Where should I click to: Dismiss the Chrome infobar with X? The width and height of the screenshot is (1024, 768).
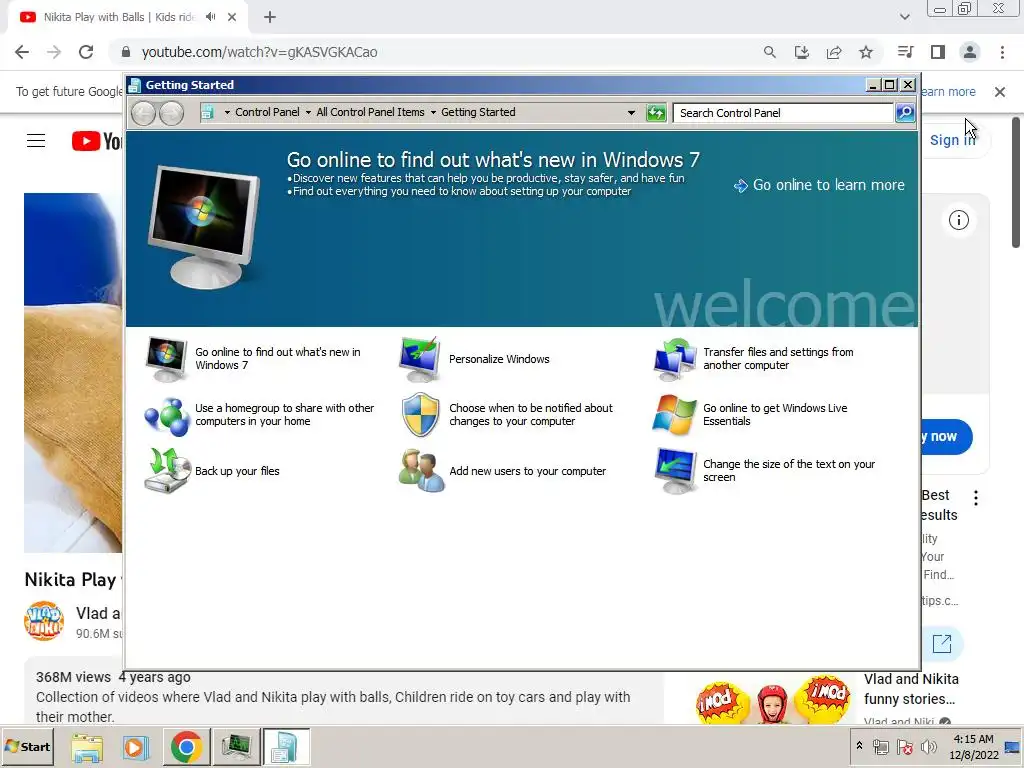pos(999,92)
